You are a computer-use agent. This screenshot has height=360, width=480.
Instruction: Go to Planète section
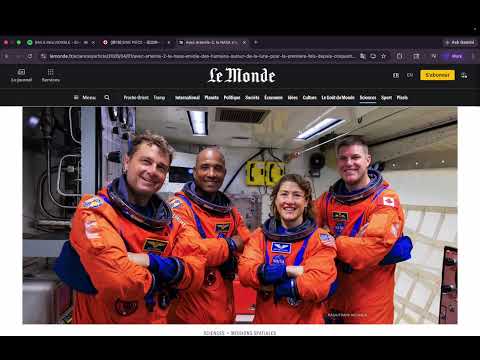212,98
